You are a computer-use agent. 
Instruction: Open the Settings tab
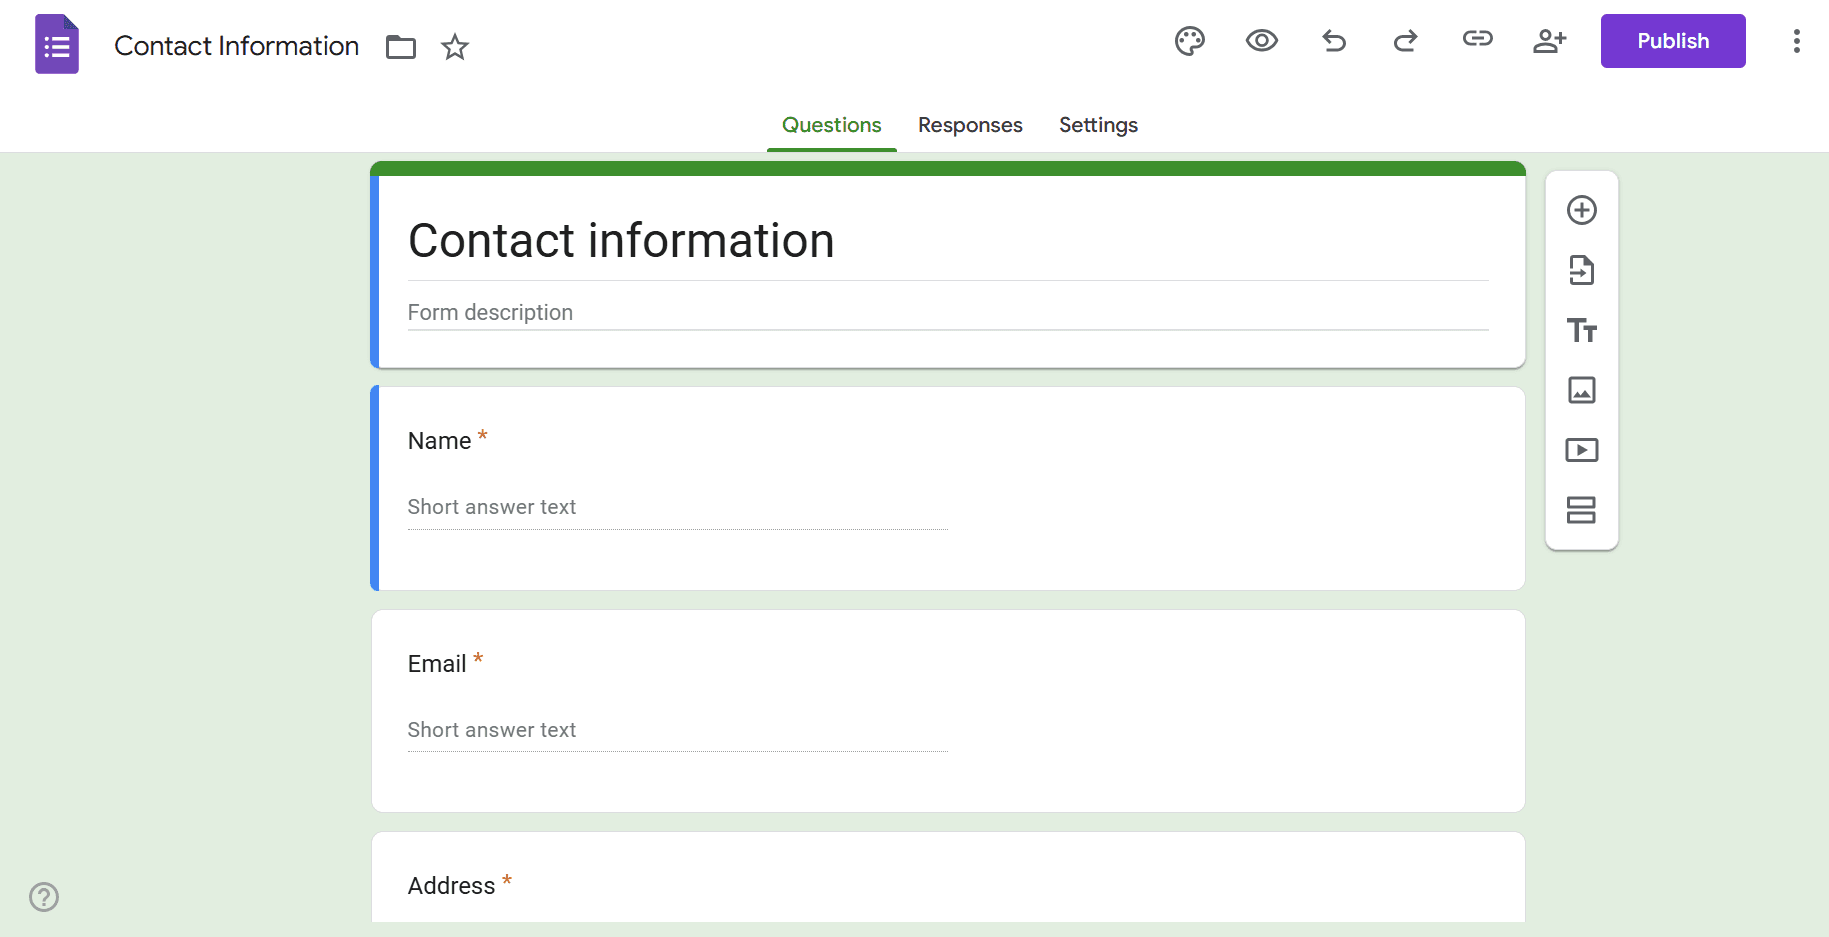coord(1097,125)
